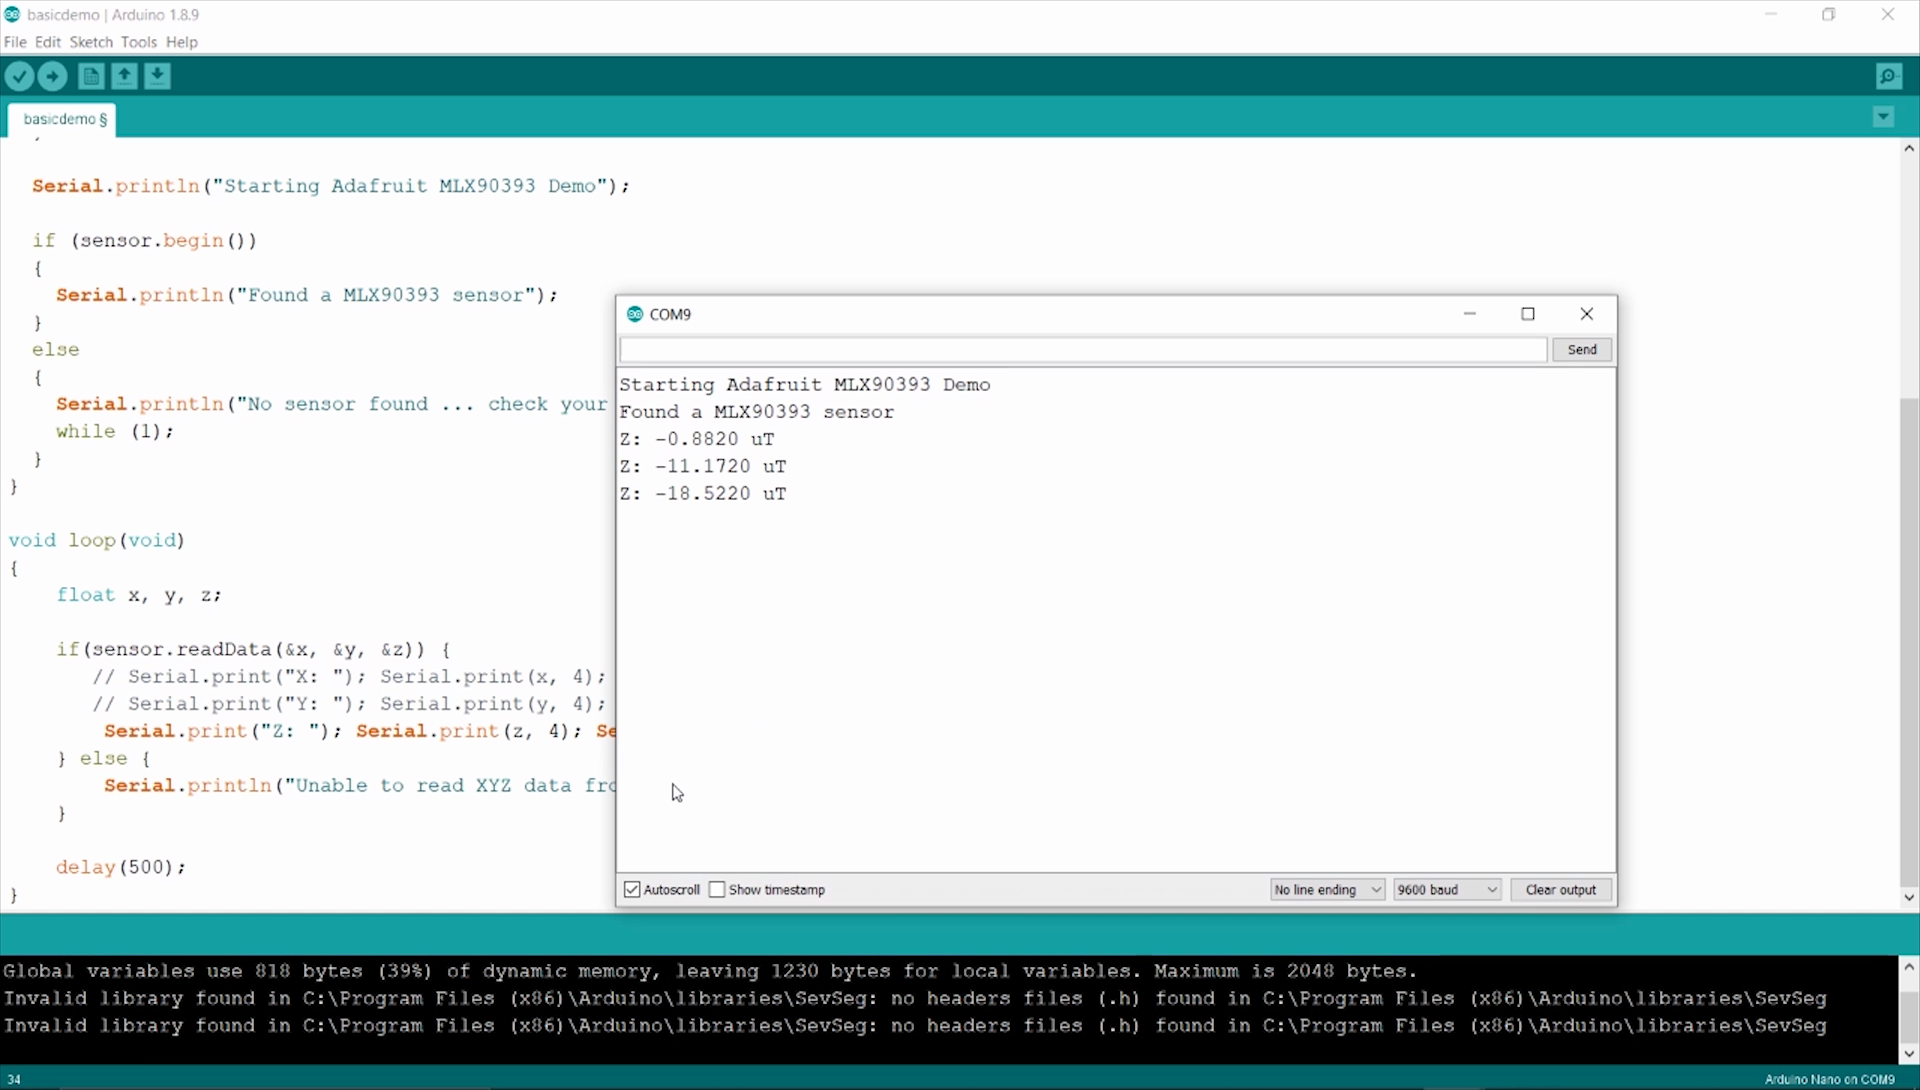
Task: Click the line number 34 in status bar
Action: [x=14, y=1080]
